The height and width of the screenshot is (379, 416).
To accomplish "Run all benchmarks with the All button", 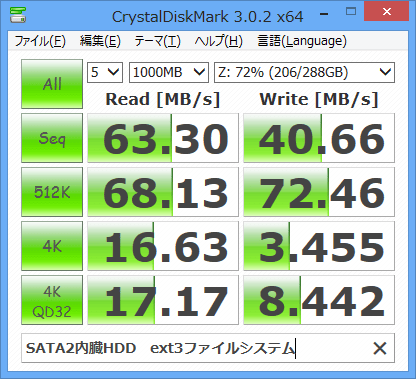I will pos(52,84).
